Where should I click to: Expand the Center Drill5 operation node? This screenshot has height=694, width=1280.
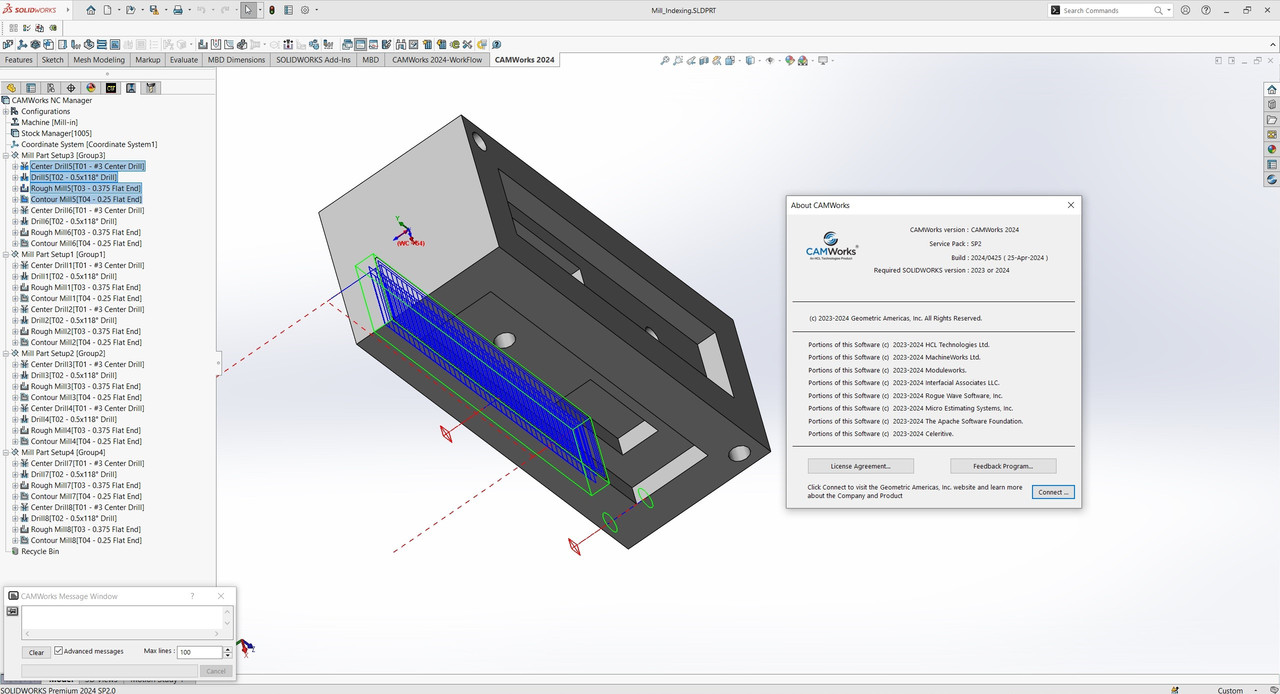point(14,166)
